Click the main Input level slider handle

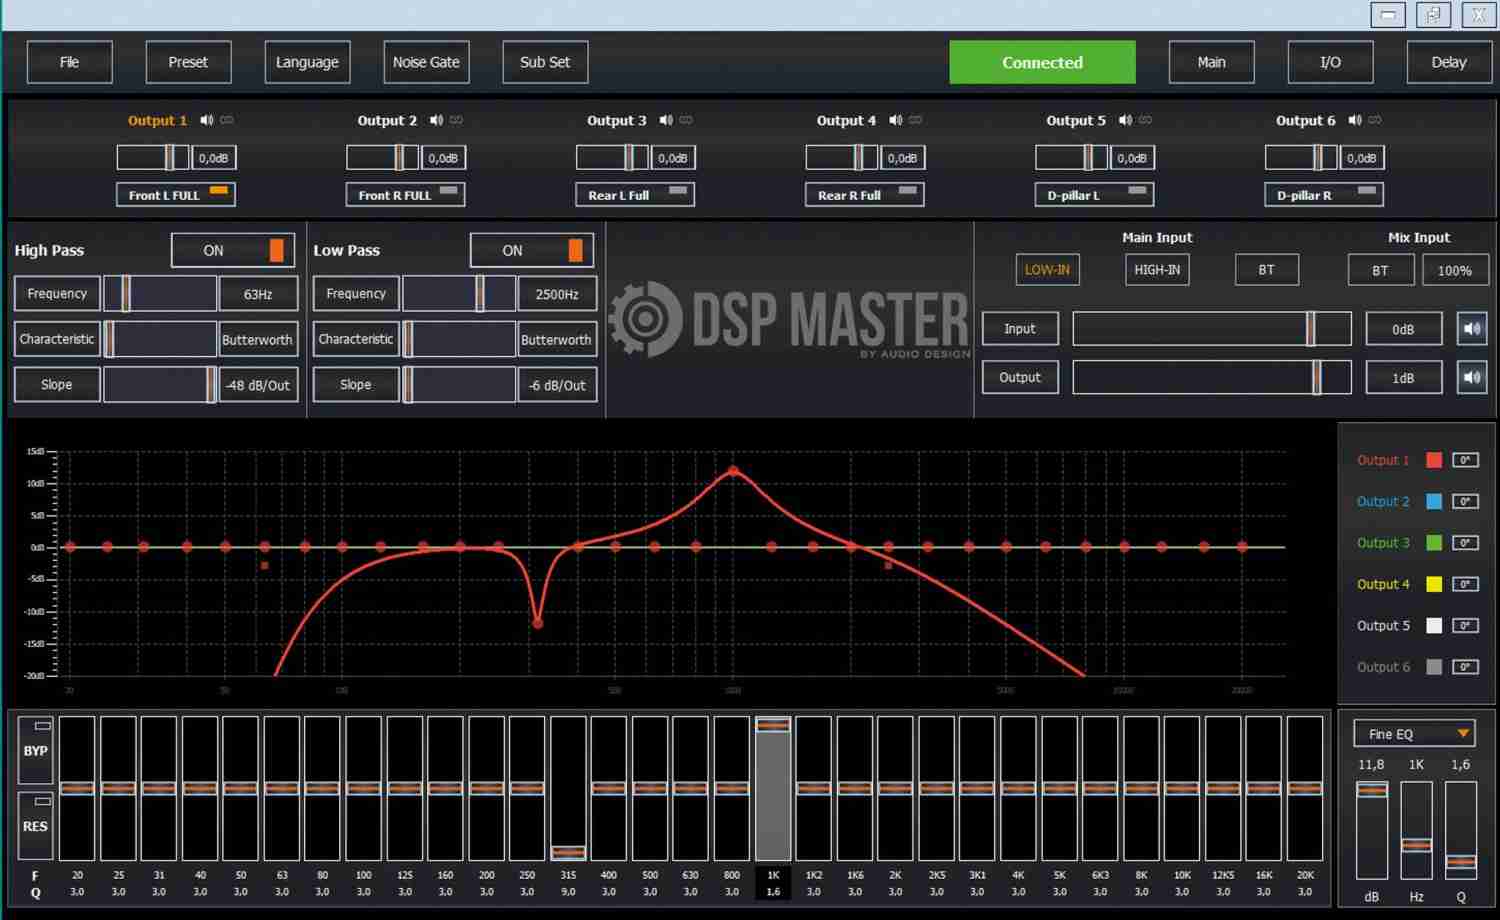pos(1310,328)
